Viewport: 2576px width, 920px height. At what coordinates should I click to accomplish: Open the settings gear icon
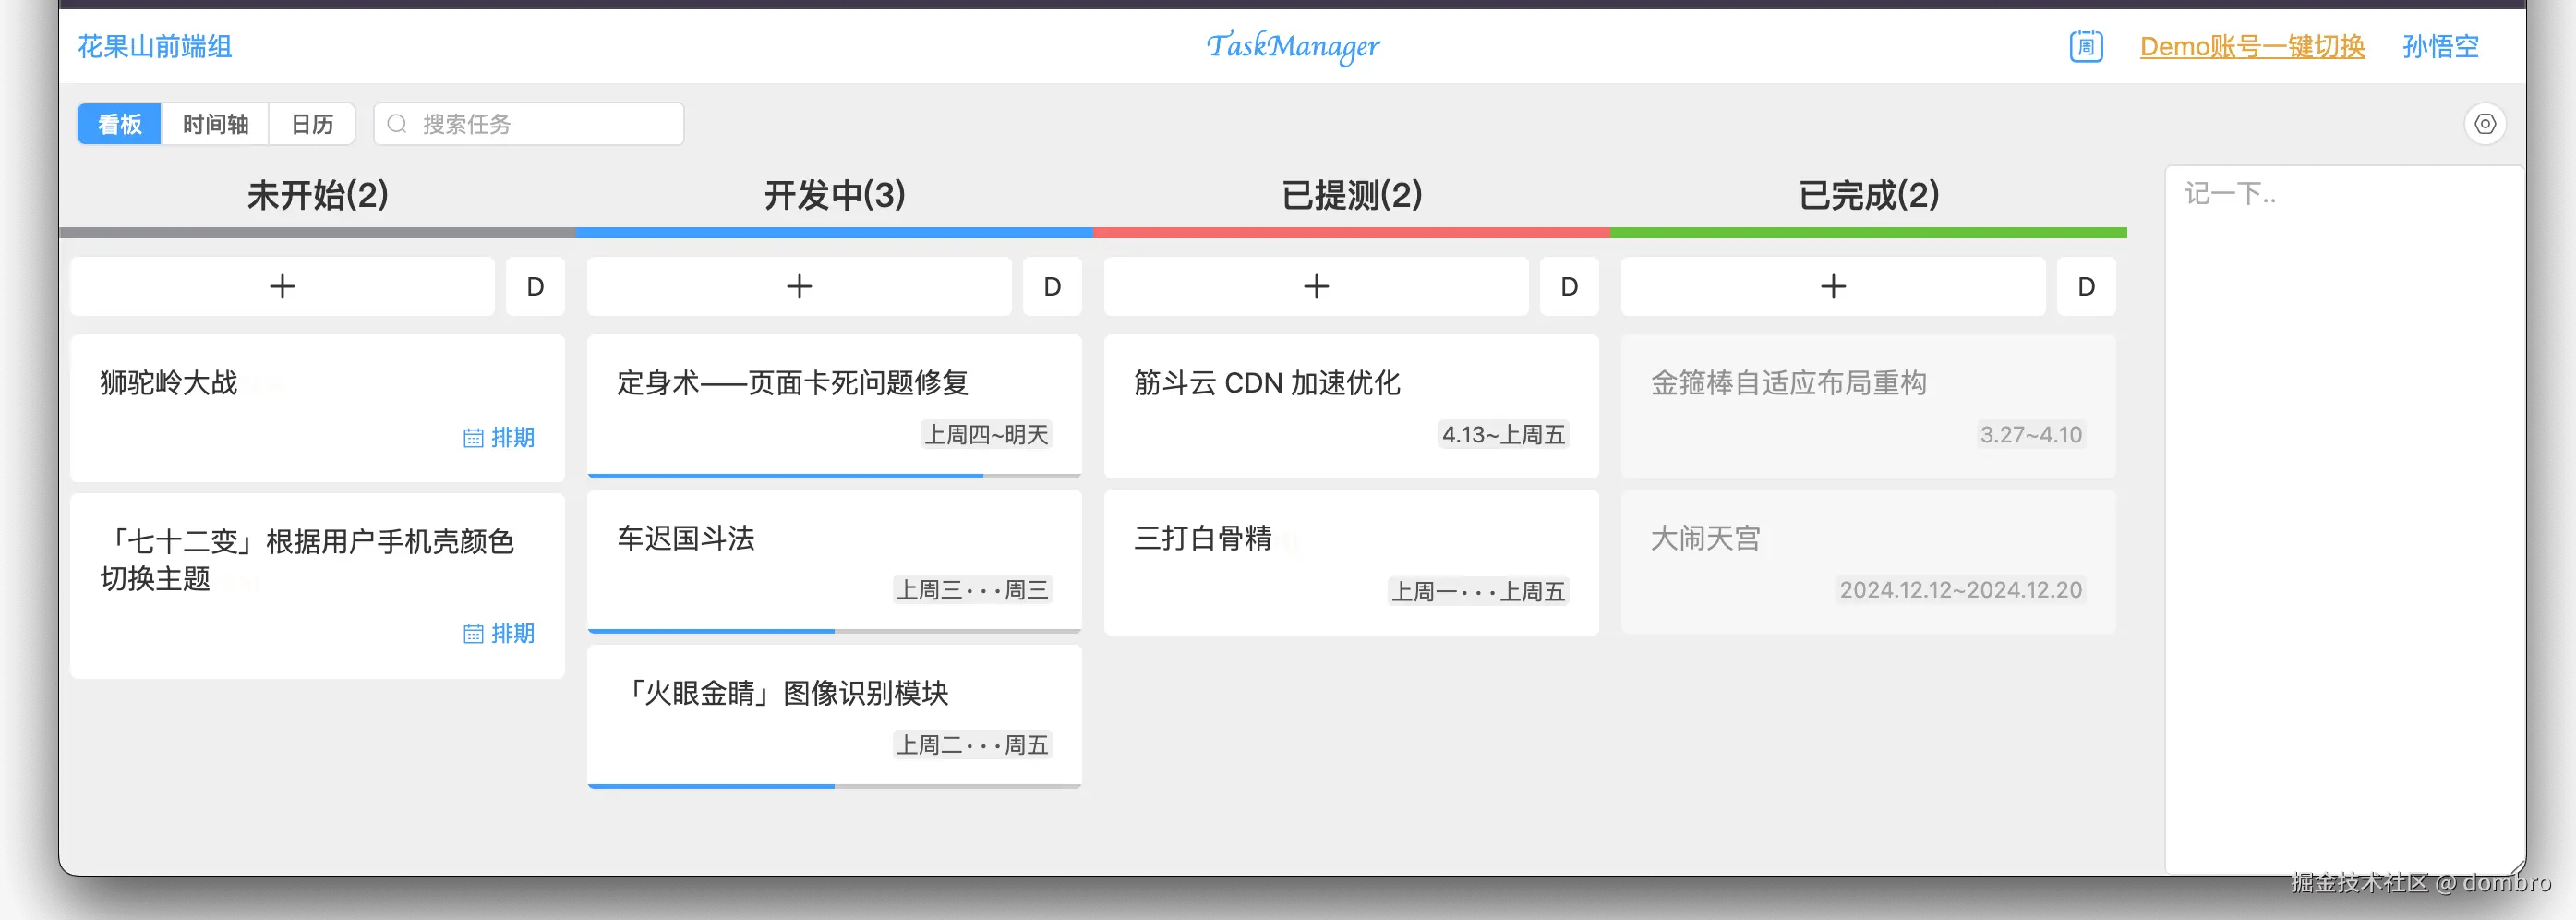coord(2485,124)
